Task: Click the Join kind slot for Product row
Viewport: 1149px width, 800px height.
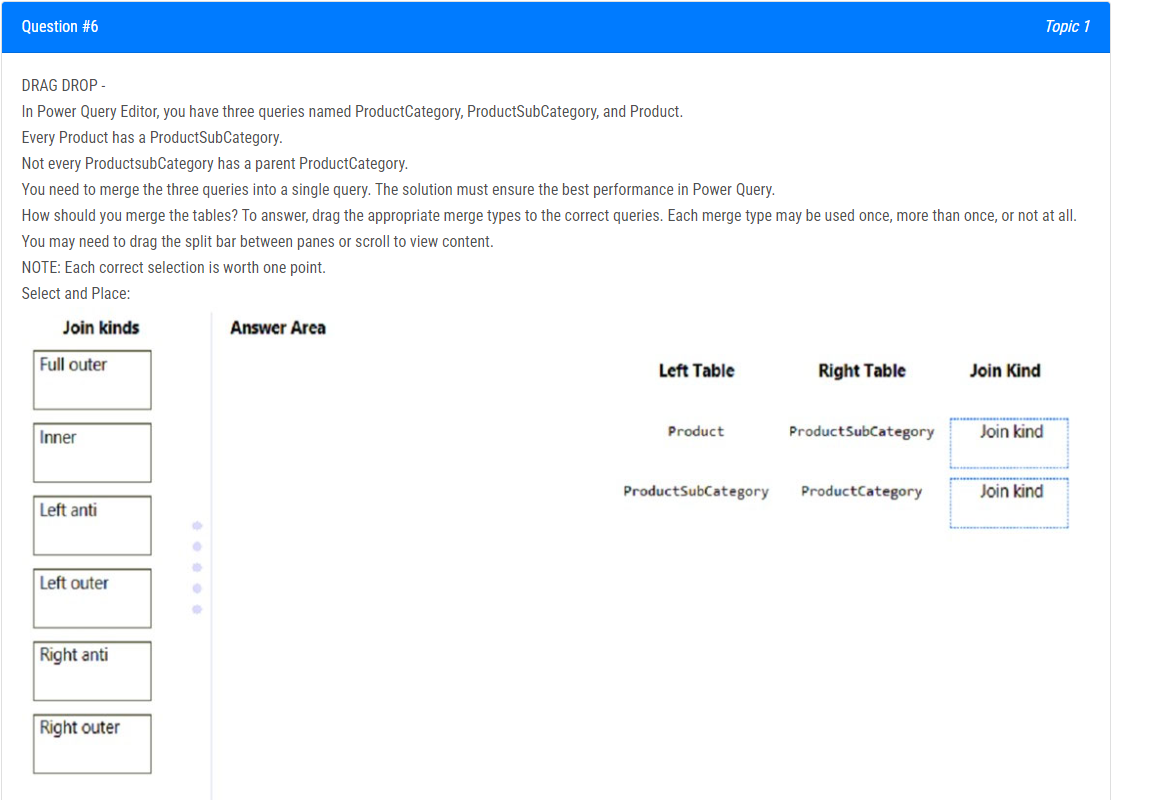Action: (x=1009, y=443)
